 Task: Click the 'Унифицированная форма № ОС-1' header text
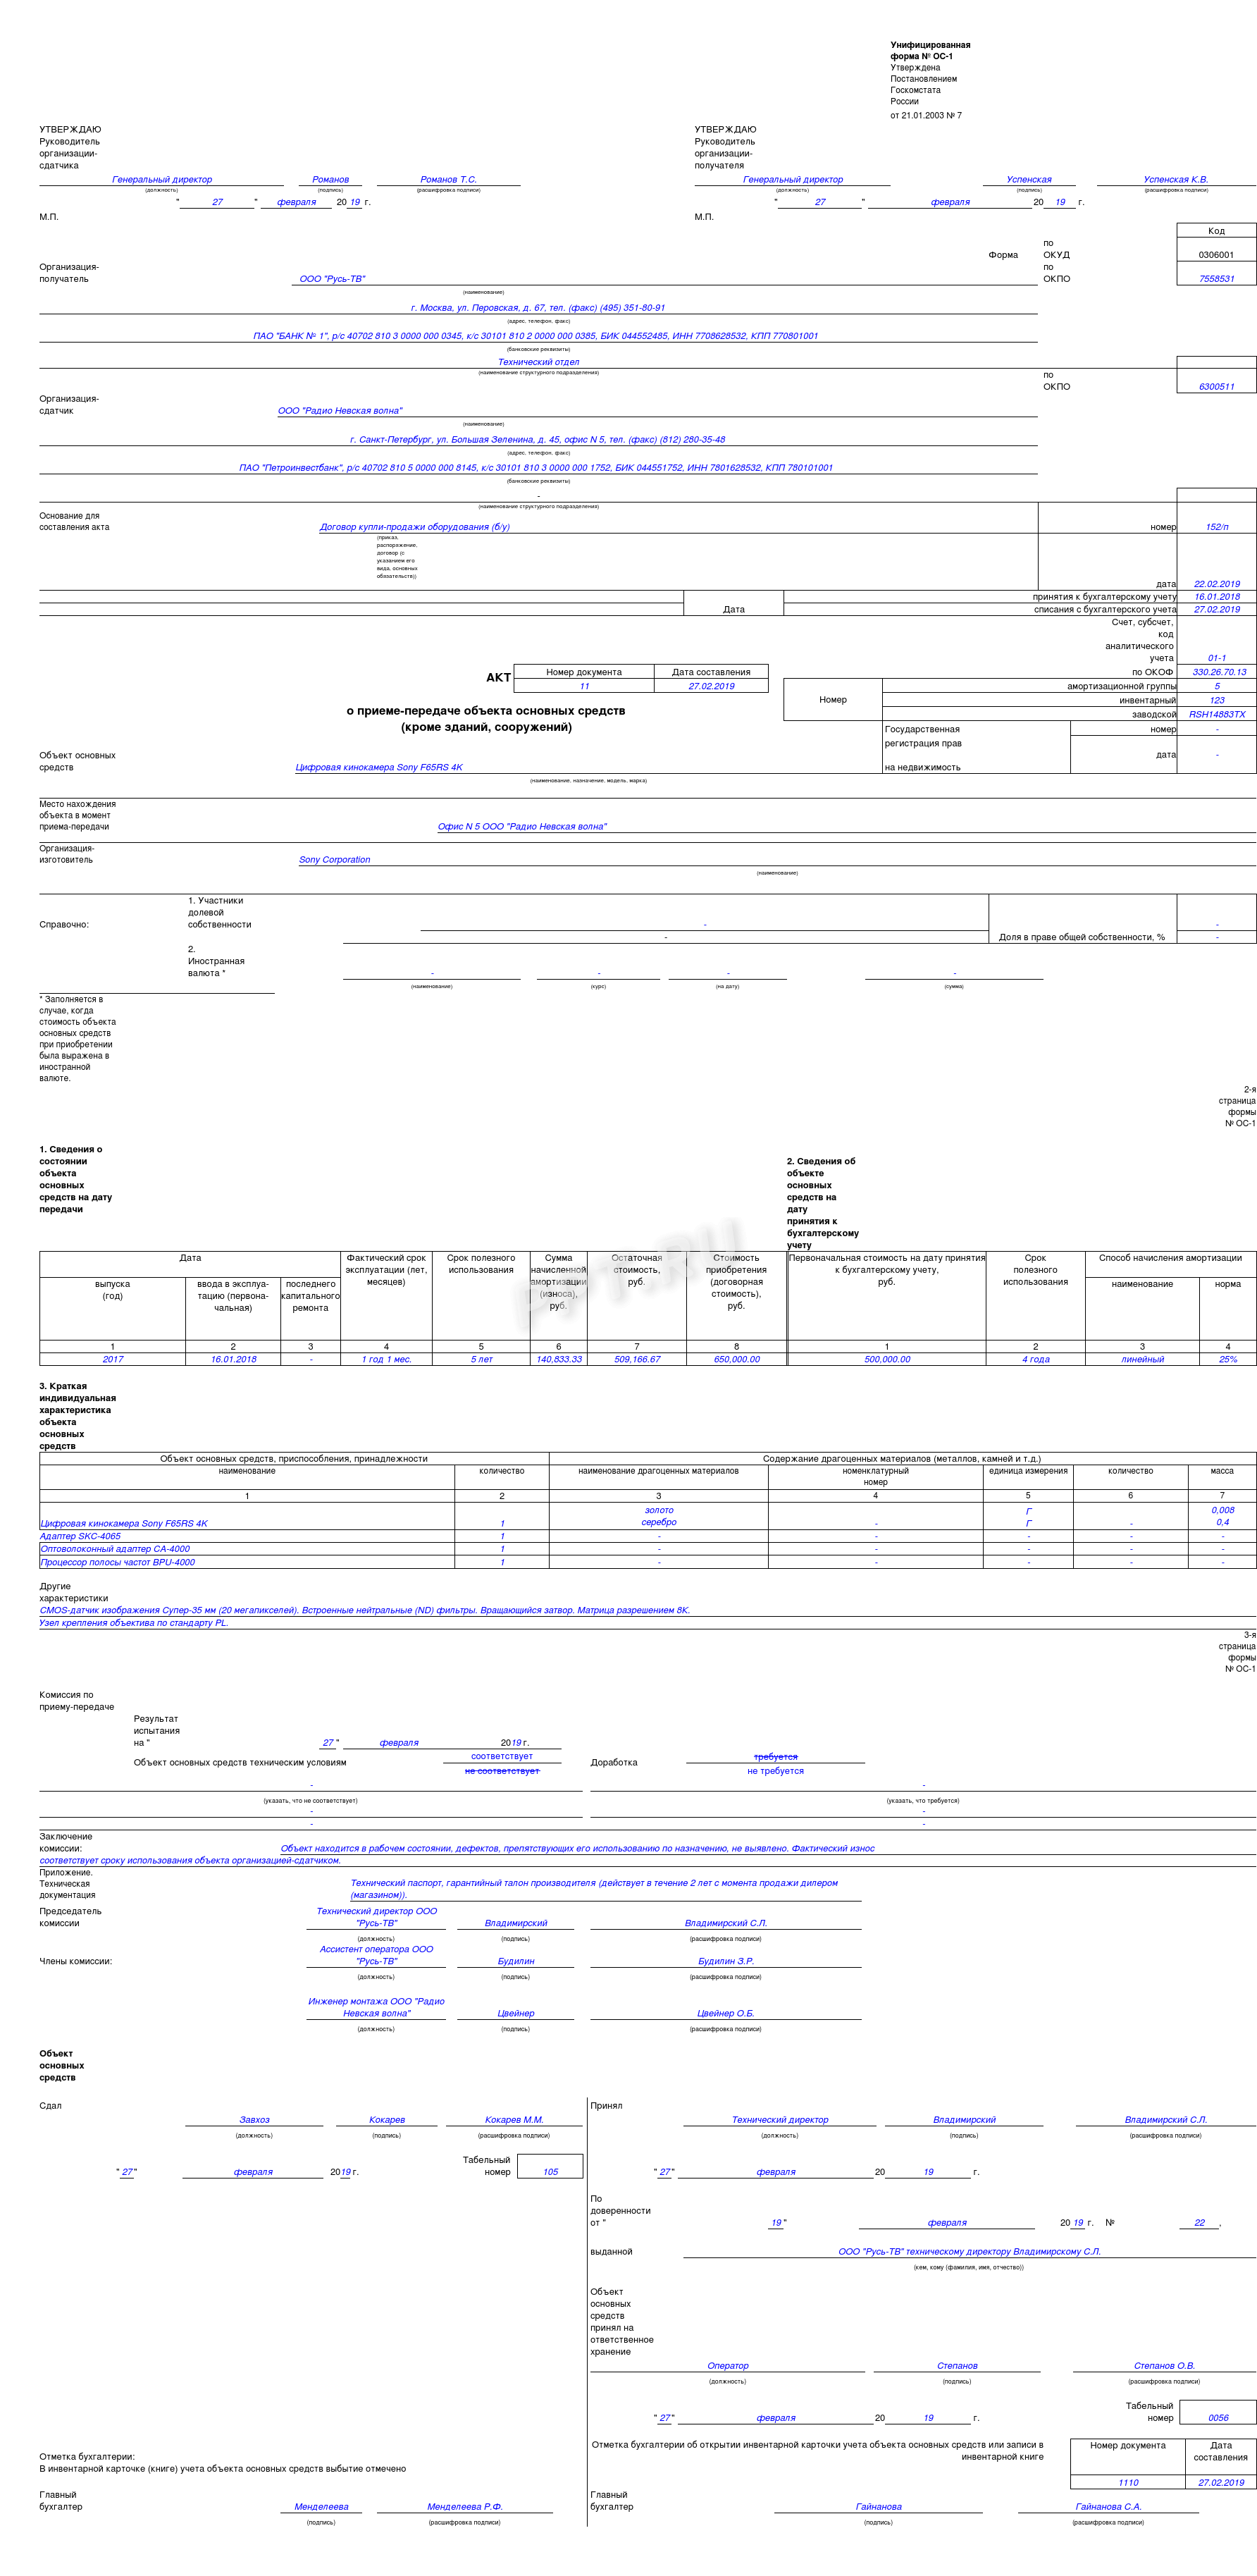coord(930,50)
